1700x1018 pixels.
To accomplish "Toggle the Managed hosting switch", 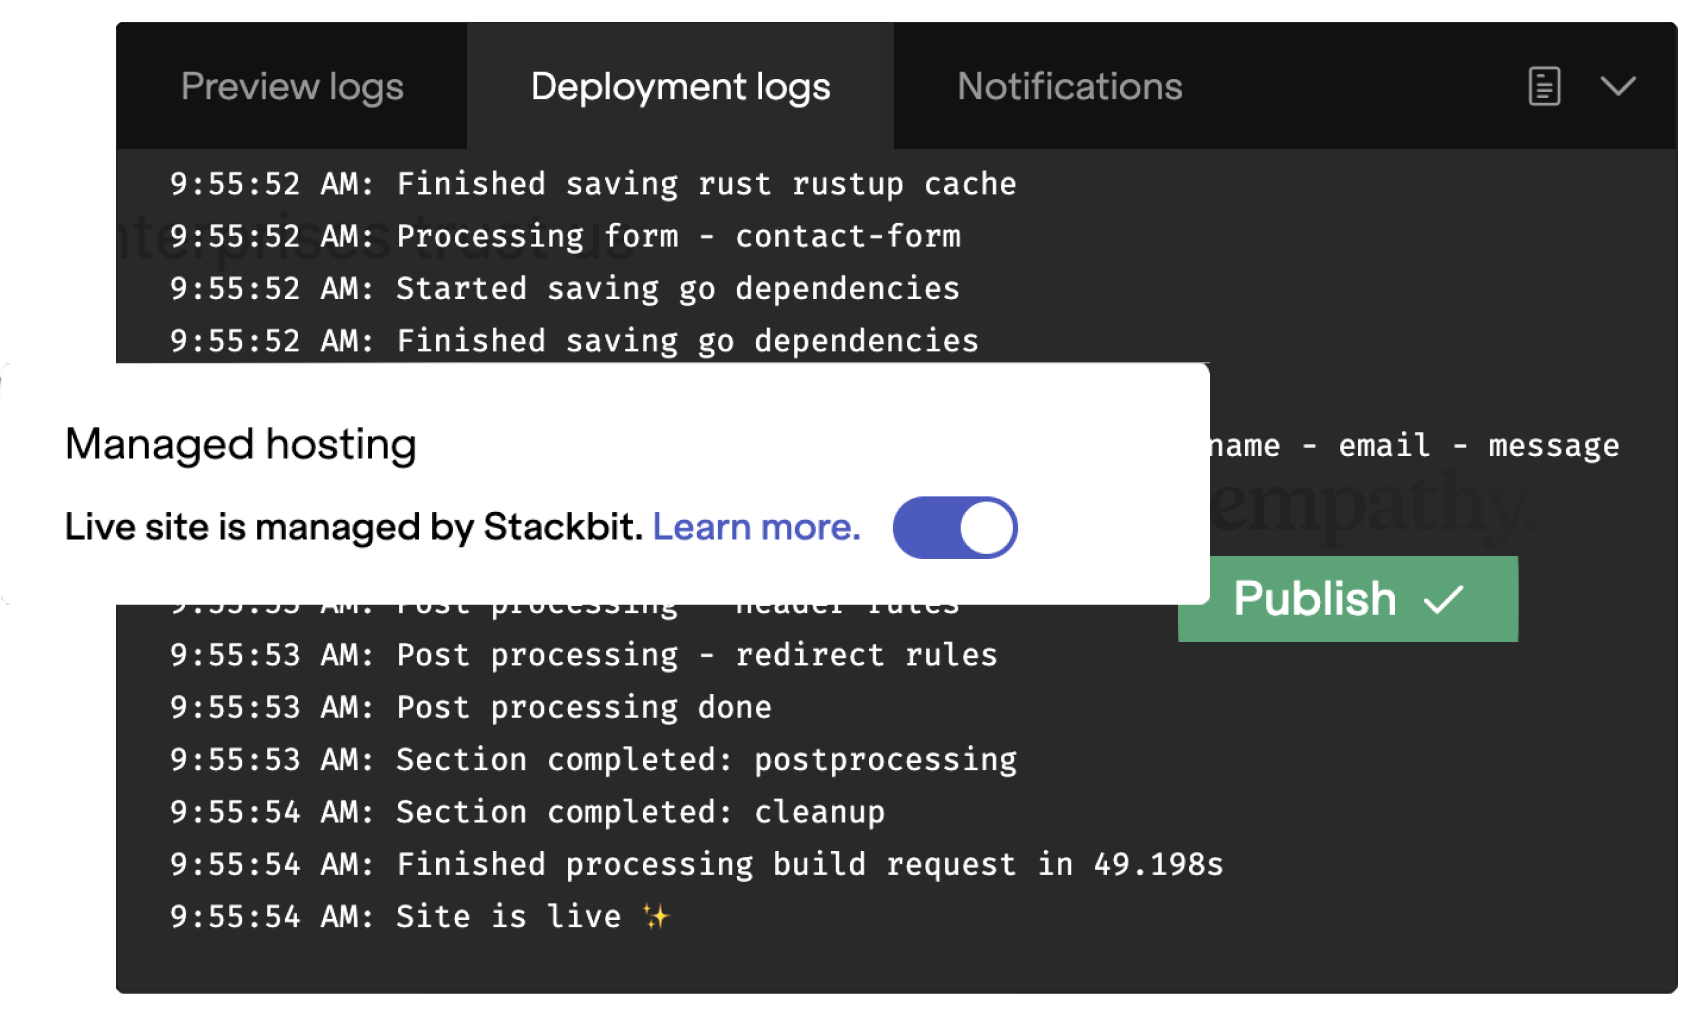I will [x=955, y=527].
